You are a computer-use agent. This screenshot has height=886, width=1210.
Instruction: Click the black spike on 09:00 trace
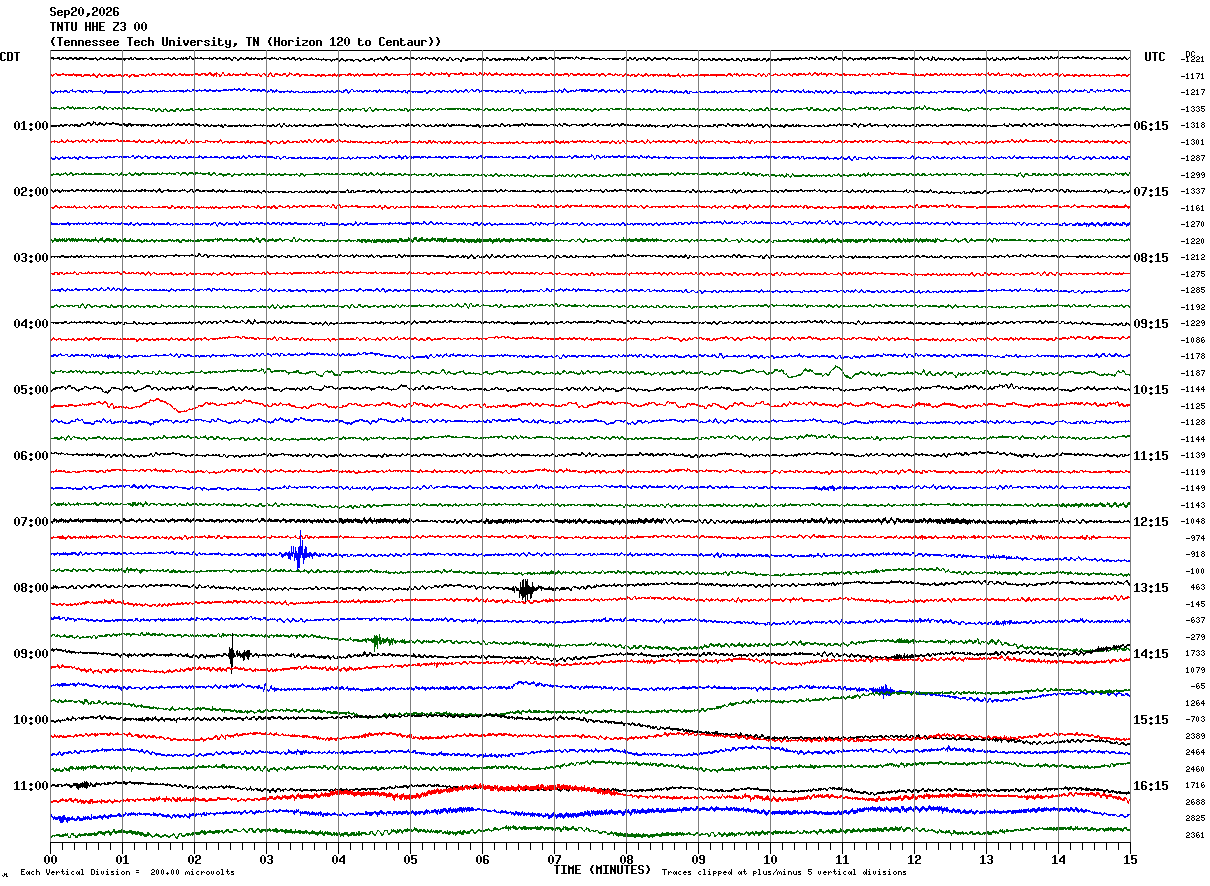point(232,654)
